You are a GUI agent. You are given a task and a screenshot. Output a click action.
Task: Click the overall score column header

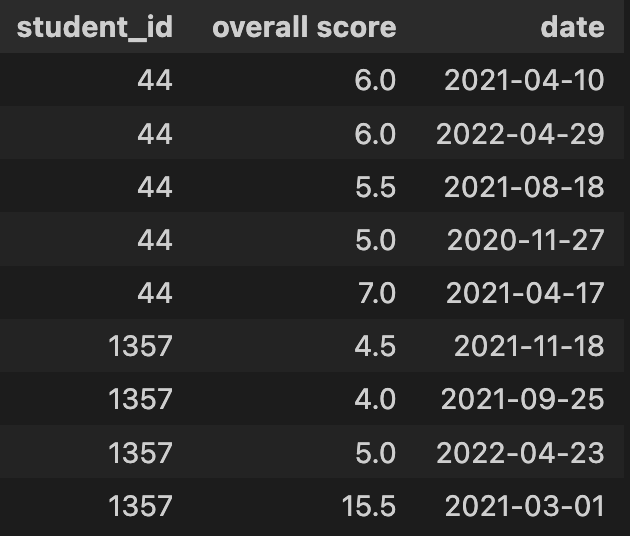[304, 27]
